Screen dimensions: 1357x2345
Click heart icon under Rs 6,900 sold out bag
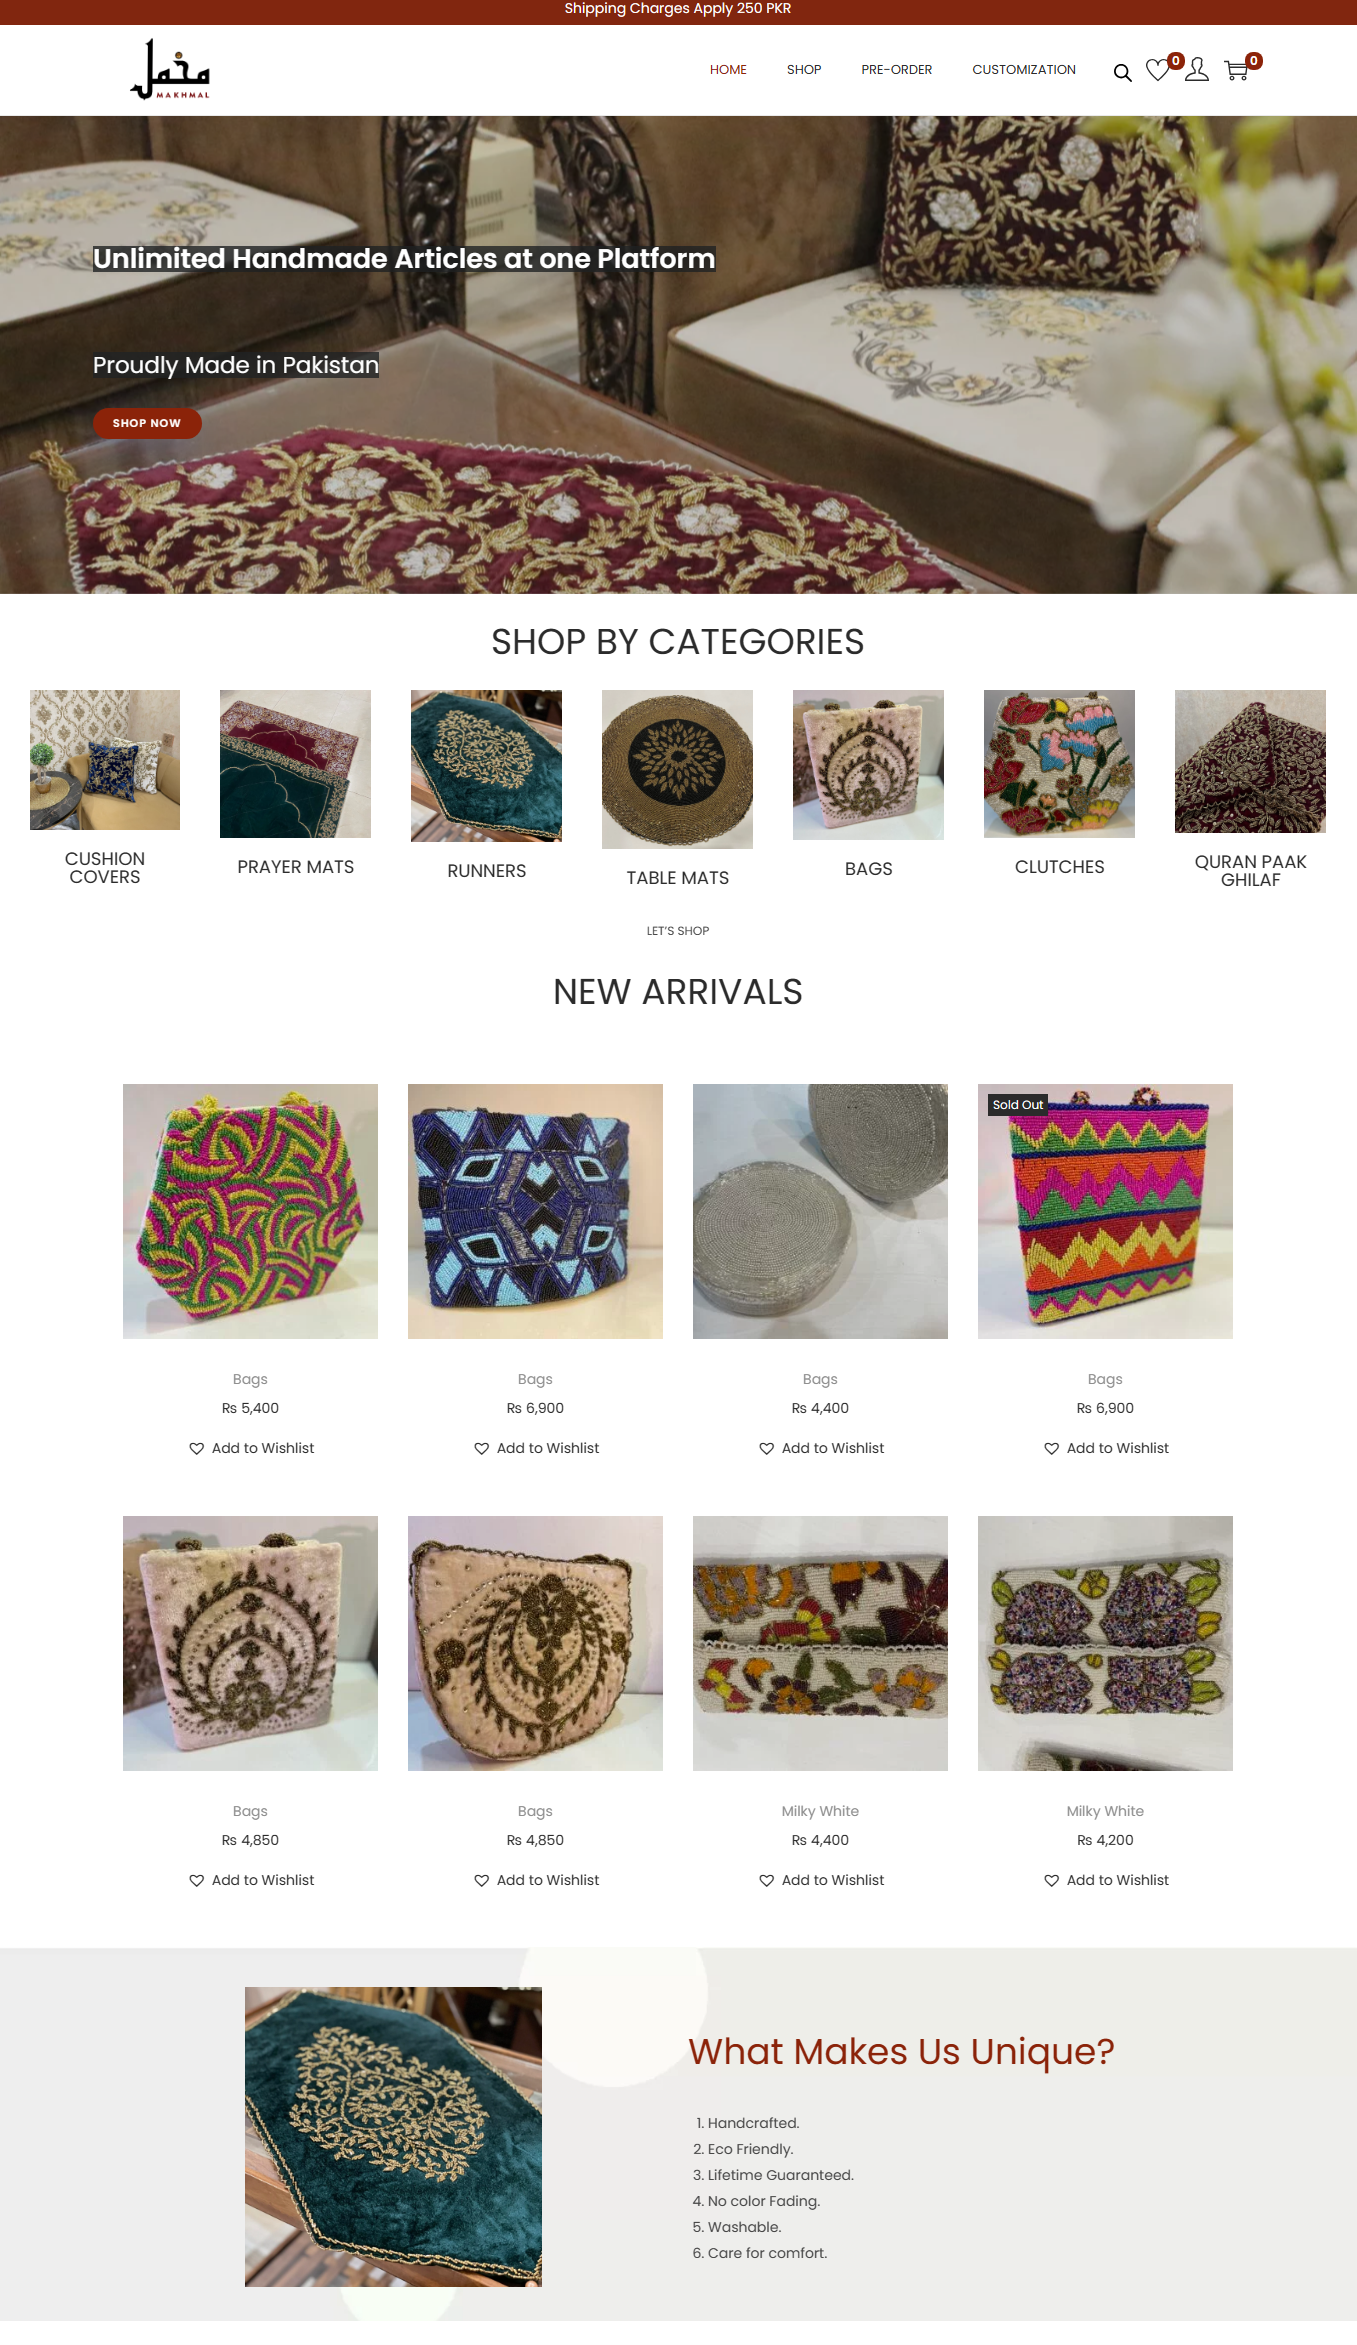1051,1448
